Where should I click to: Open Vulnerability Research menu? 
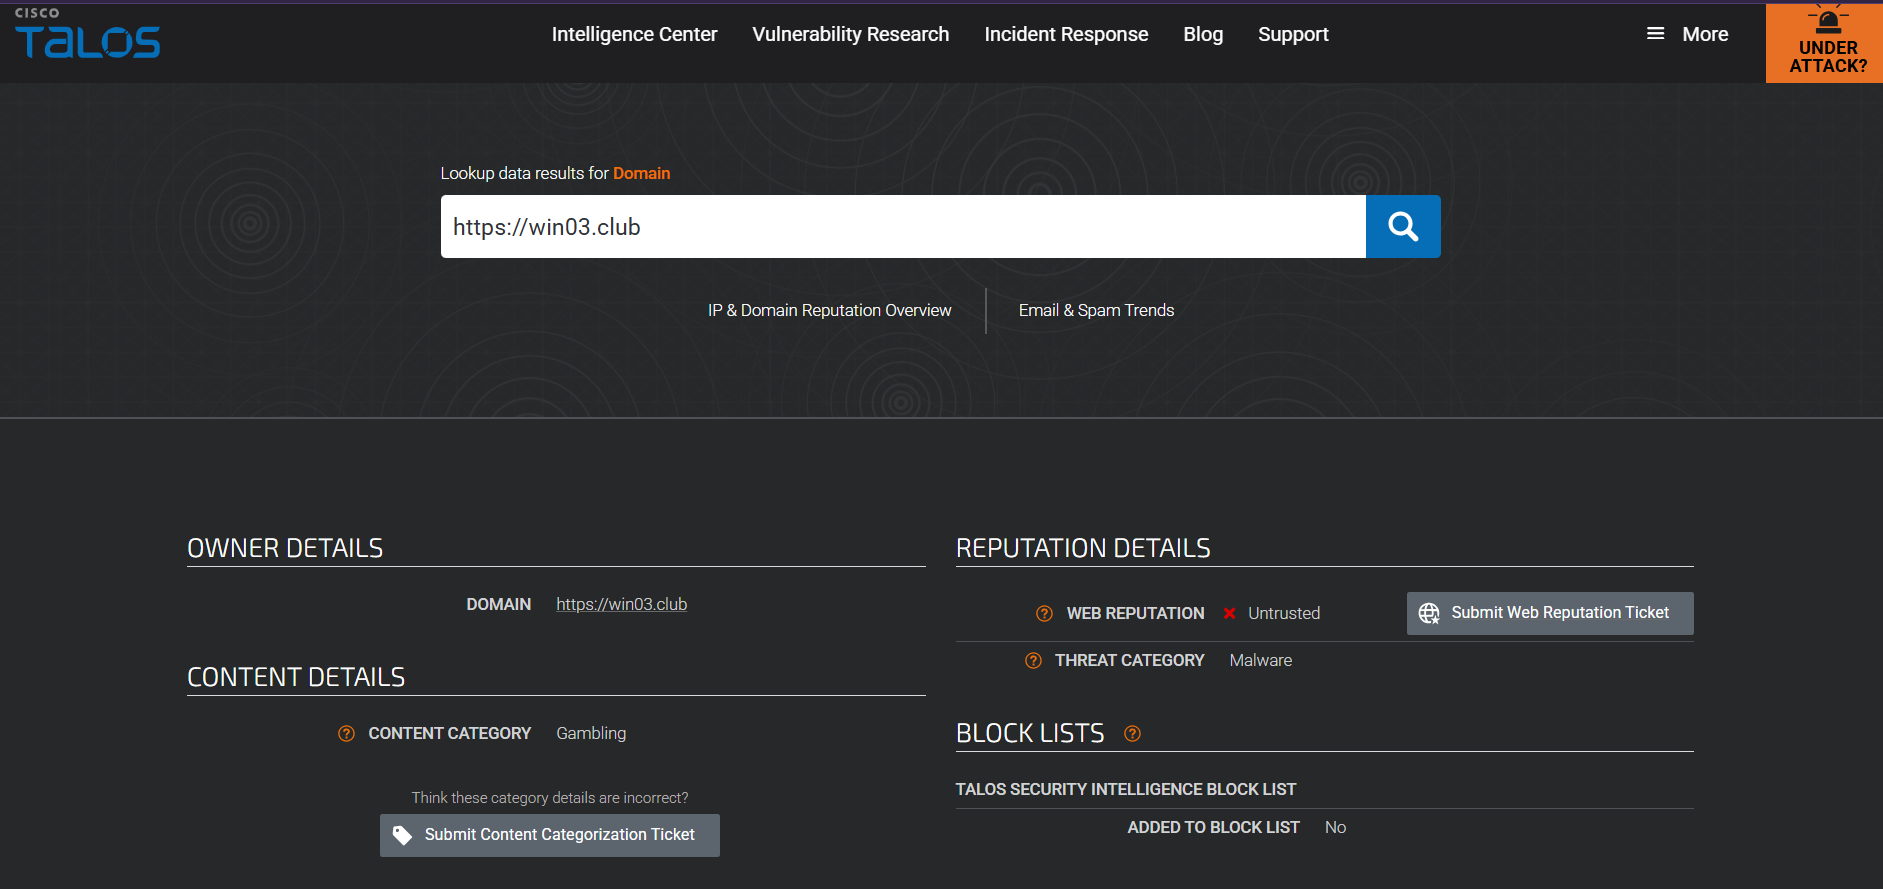click(x=851, y=34)
